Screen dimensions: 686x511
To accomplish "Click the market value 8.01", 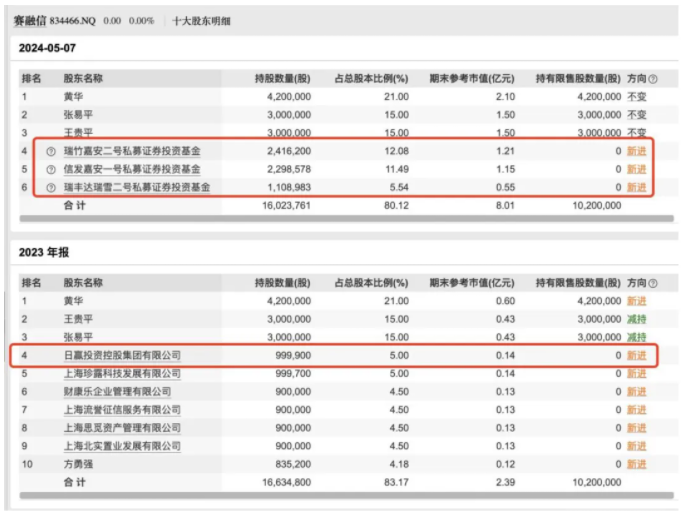I will pos(505,205).
